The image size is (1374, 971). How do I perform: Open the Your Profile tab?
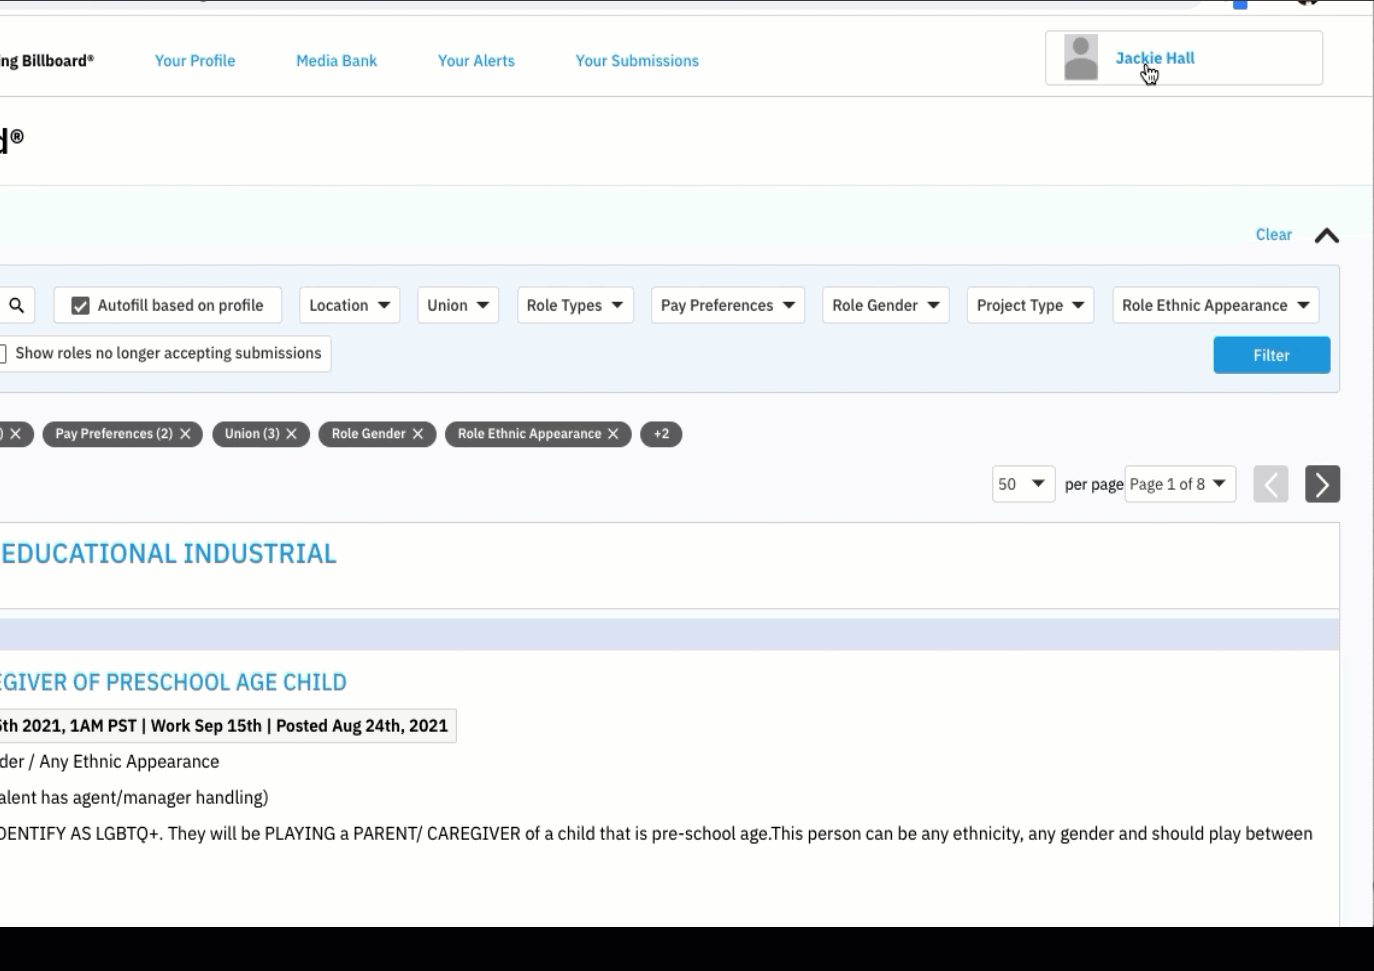pyautogui.click(x=195, y=61)
